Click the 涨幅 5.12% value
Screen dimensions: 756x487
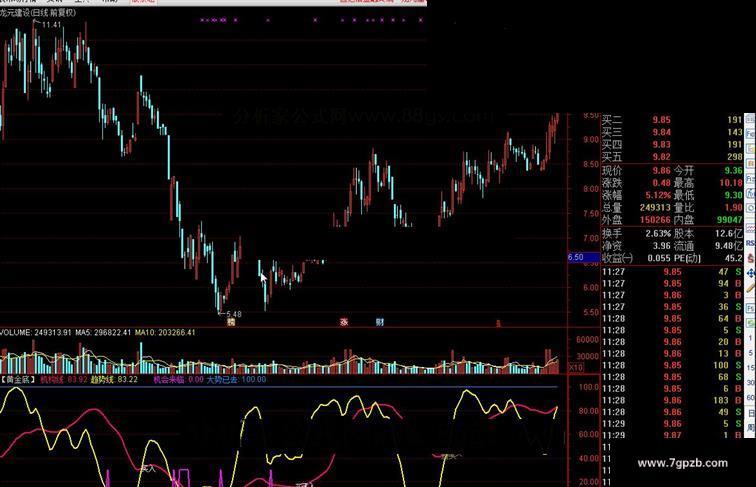[x=658, y=195]
